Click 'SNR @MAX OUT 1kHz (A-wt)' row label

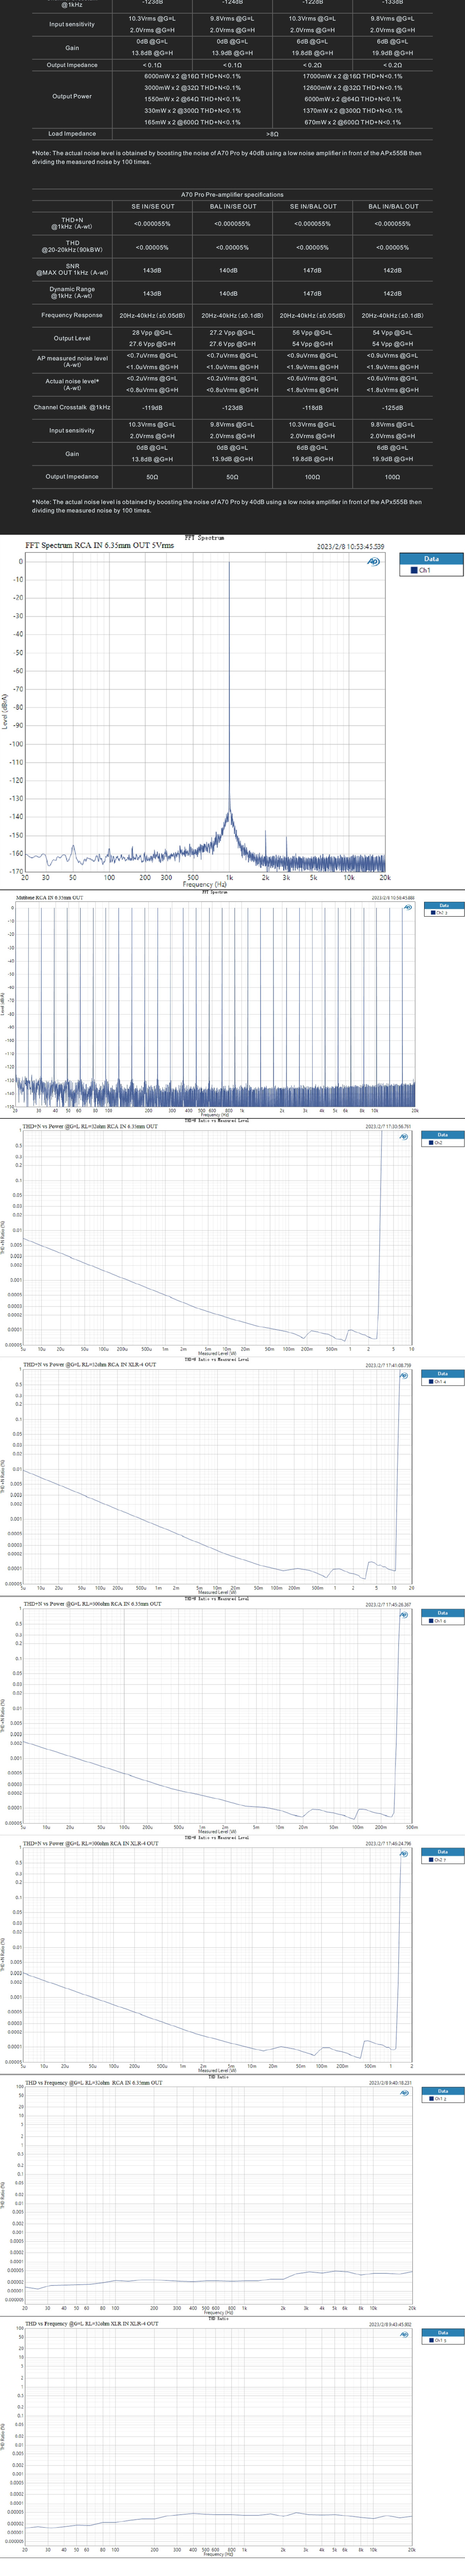(72, 270)
